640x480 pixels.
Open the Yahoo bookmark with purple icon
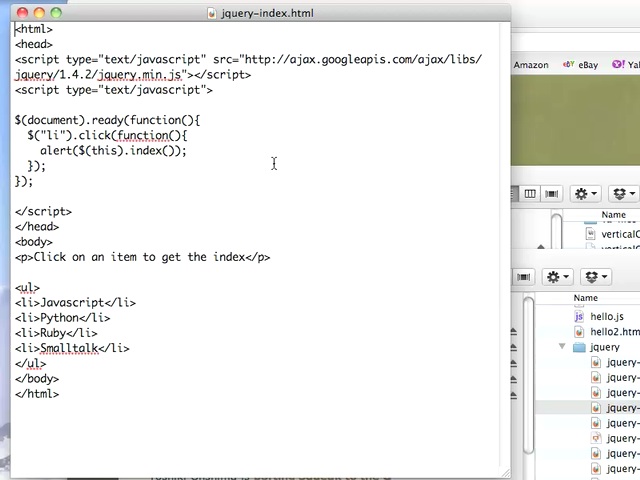(x=626, y=64)
